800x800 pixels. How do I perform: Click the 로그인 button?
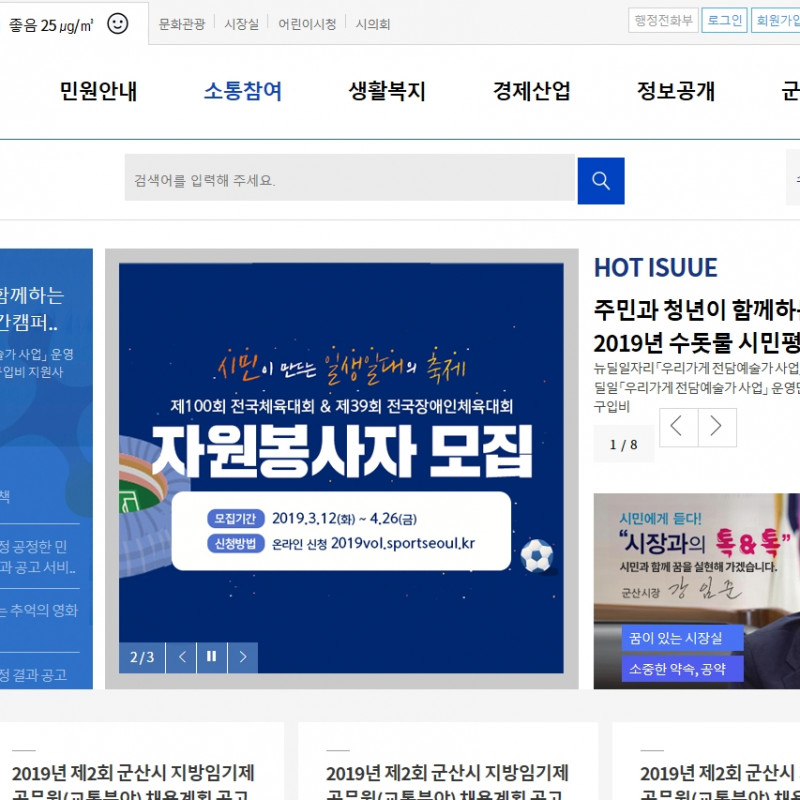tap(724, 20)
